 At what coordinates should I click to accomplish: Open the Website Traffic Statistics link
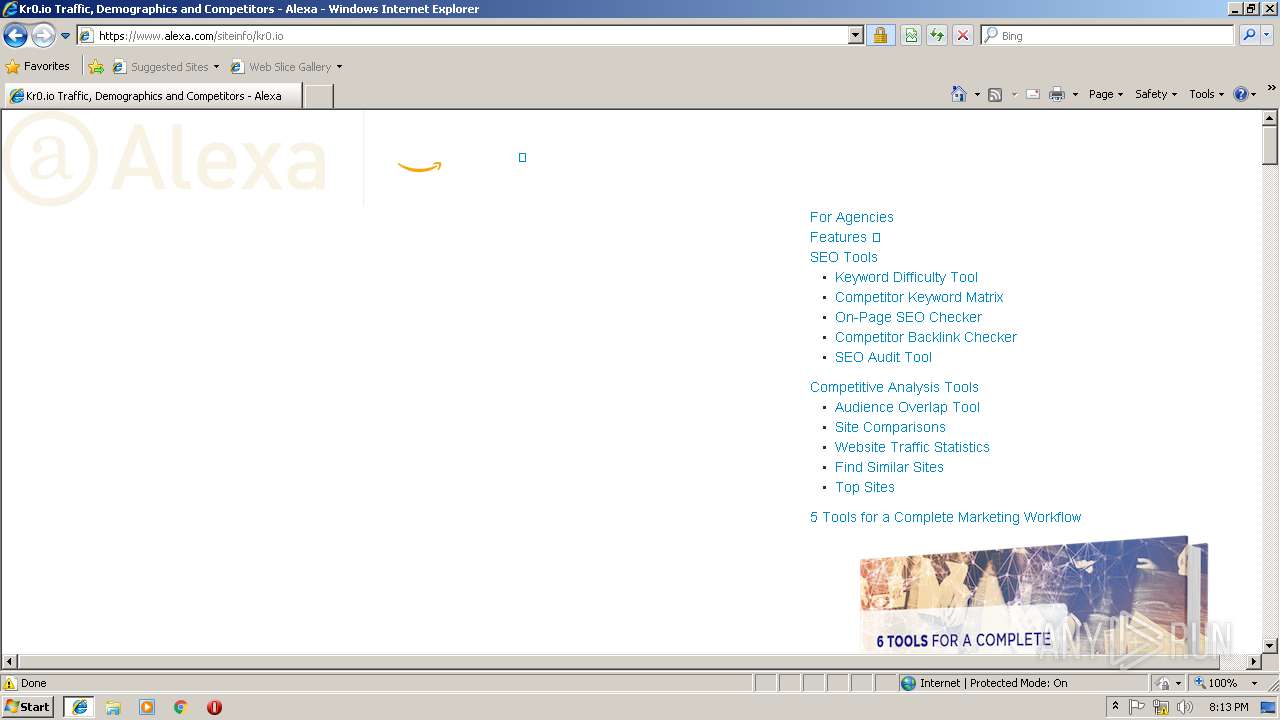912,447
